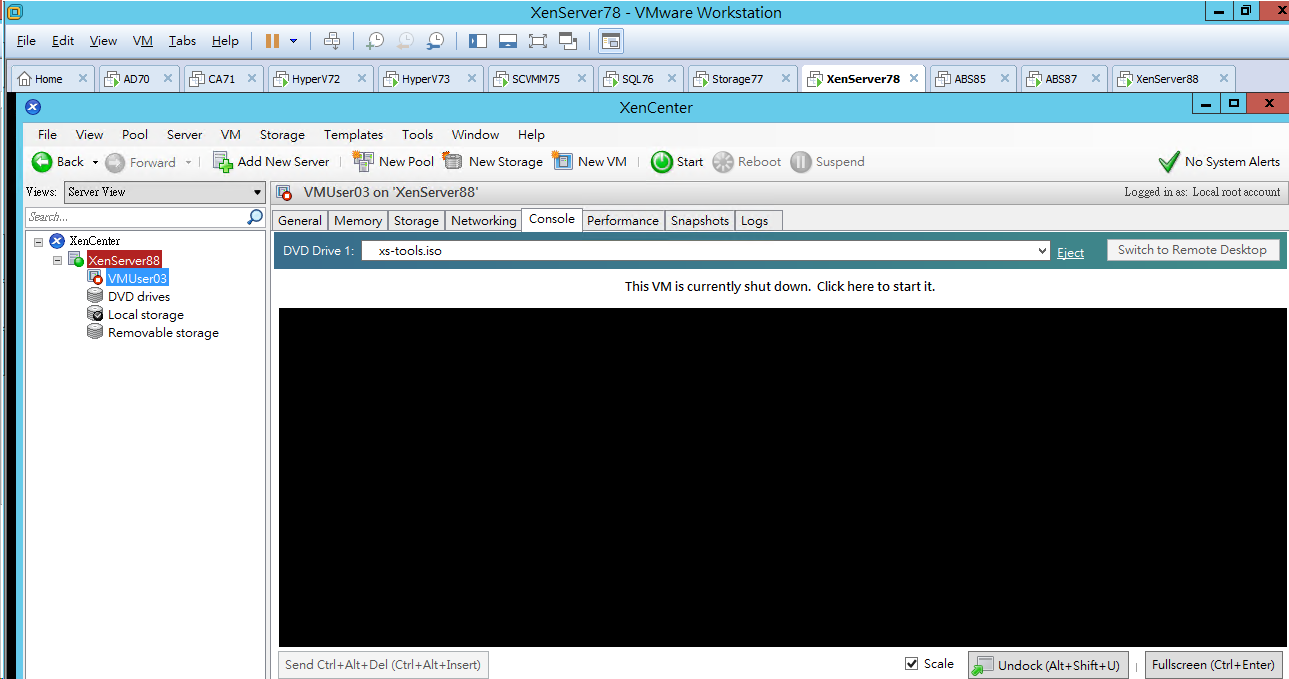1289x679 pixels.
Task: Click the Search input field
Action: pos(135,217)
